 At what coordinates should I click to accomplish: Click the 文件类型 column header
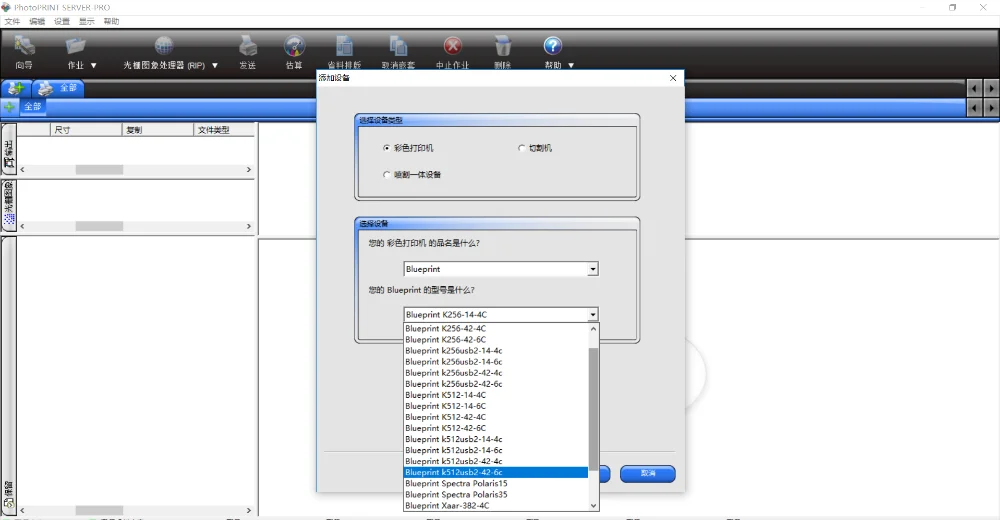pos(224,130)
